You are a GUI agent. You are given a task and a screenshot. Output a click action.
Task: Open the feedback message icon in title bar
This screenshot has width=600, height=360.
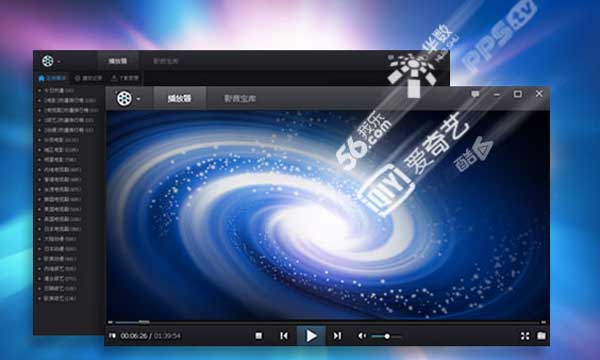pyautogui.click(x=475, y=94)
